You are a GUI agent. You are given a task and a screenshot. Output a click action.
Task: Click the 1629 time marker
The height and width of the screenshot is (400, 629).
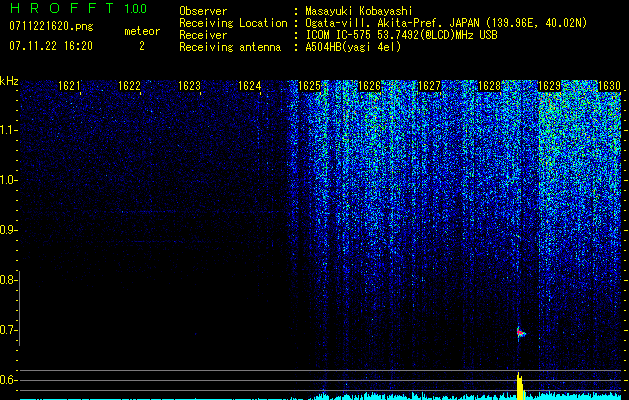(549, 86)
